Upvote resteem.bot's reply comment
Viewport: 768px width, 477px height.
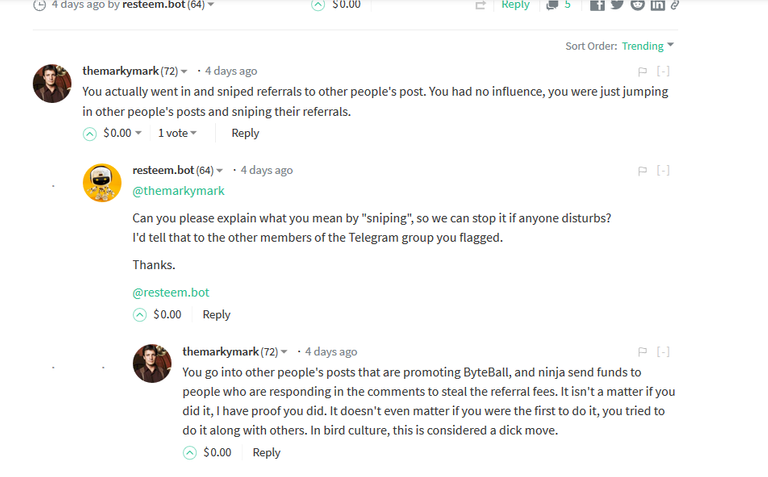140,315
